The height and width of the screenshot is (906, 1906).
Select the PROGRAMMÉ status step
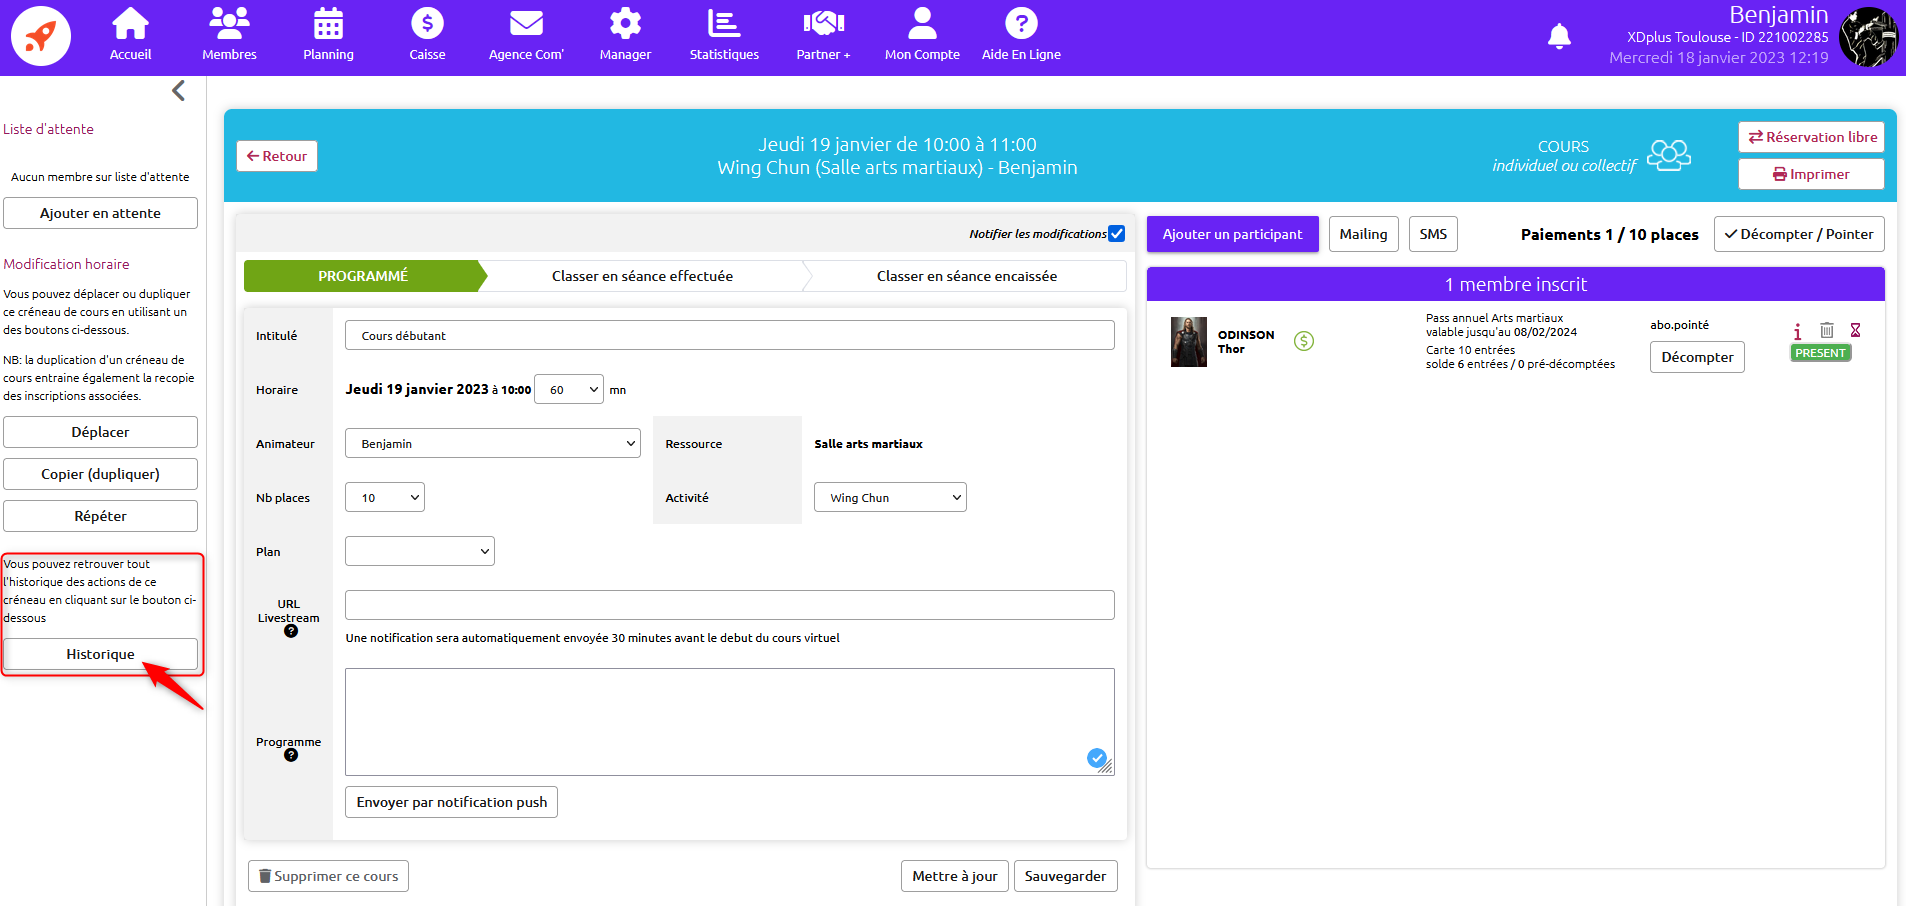pos(363,276)
